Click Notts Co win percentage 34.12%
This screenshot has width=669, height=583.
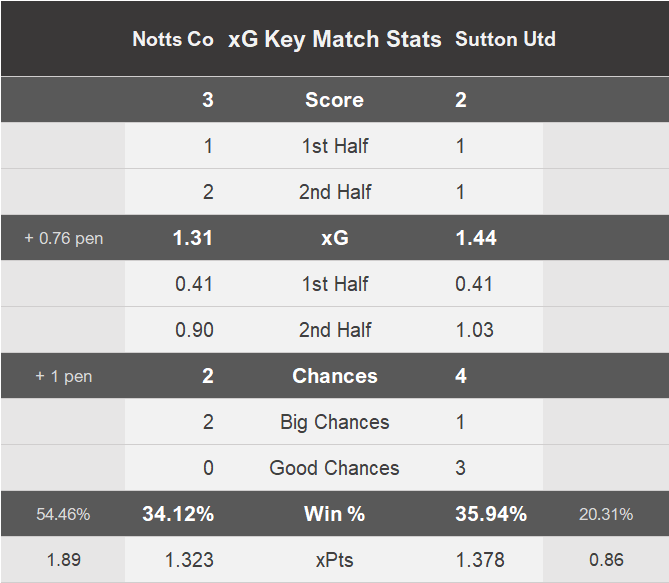coord(178,514)
